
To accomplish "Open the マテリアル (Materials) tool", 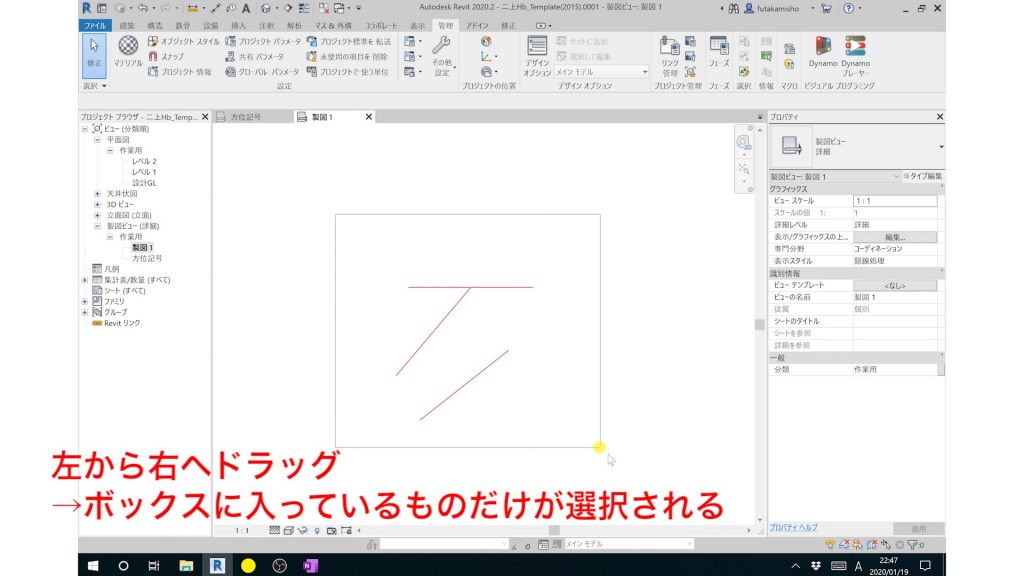I will click(129, 46).
